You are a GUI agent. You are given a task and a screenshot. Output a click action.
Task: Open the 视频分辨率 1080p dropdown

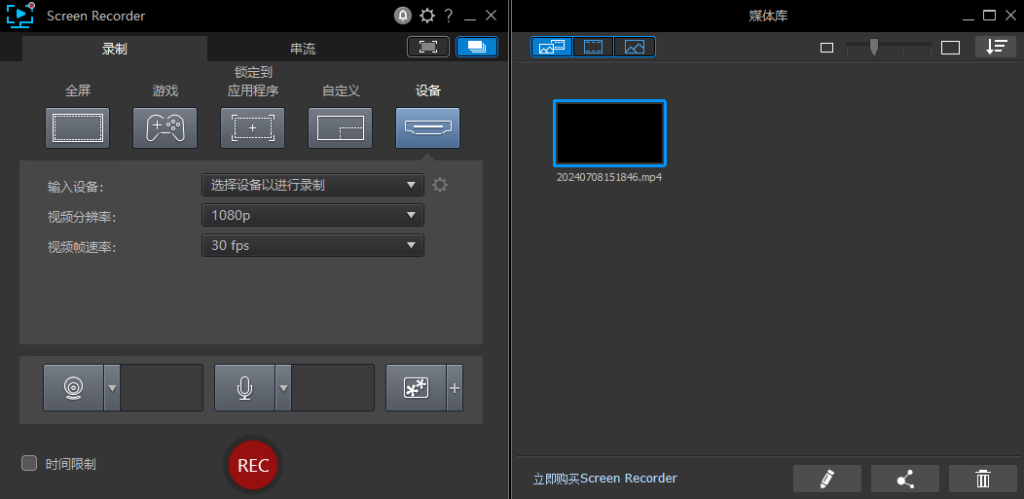coord(313,215)
